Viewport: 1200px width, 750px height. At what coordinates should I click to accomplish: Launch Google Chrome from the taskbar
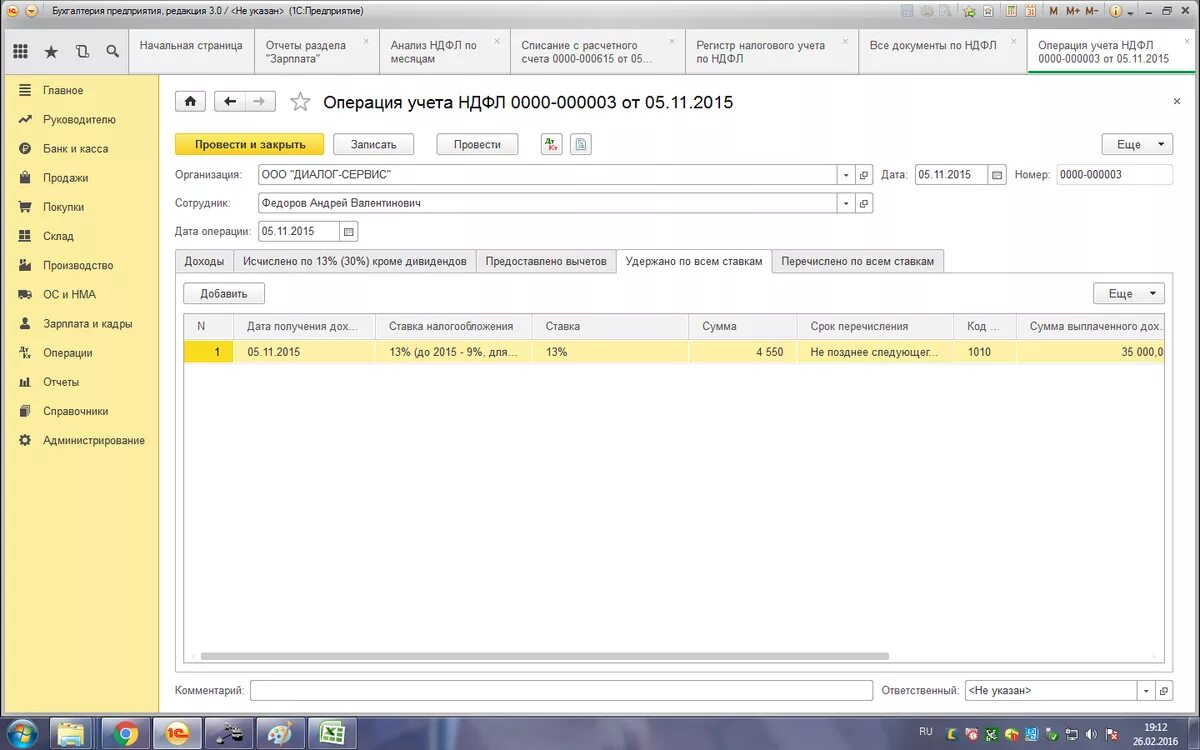126,734
